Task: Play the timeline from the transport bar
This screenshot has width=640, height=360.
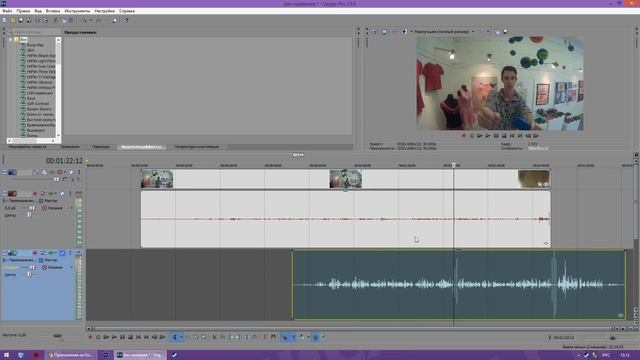Action: [114, 337]
